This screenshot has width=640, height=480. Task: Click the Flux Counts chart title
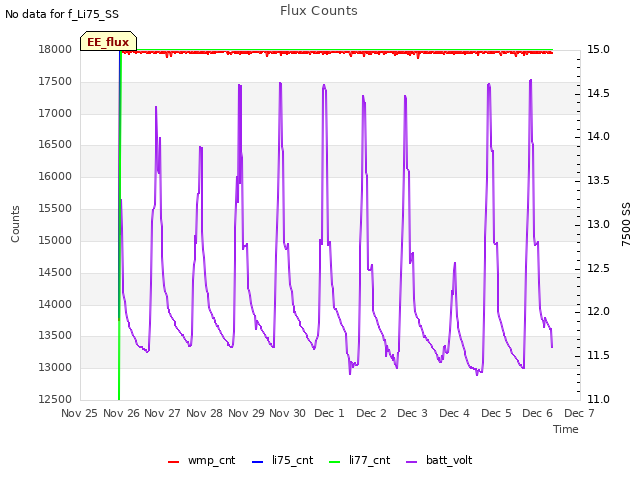(x=319, y=11)
